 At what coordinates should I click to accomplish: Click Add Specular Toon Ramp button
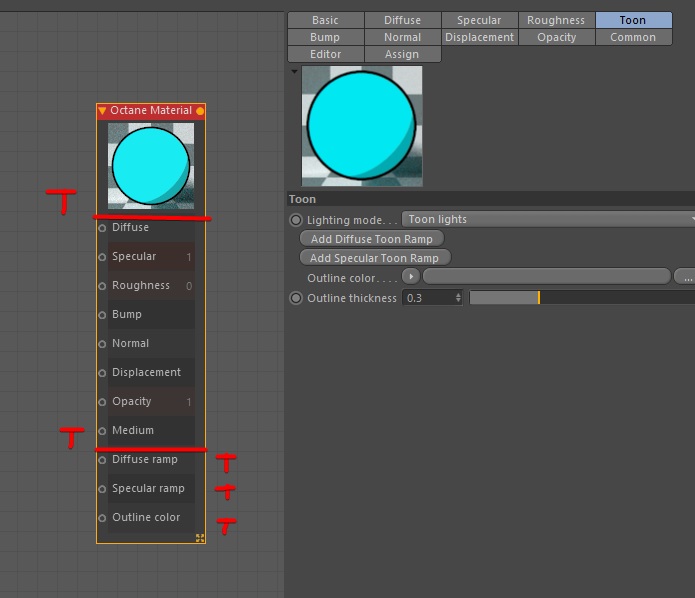point(375,258)
